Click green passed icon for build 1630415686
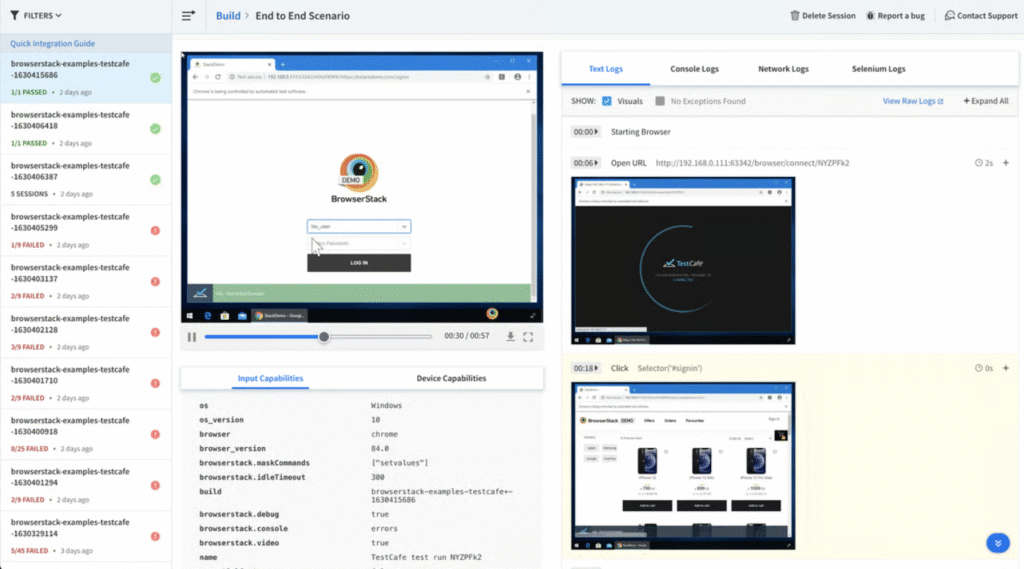Viewport: 1024px width, 569px height. pos(155,78)
